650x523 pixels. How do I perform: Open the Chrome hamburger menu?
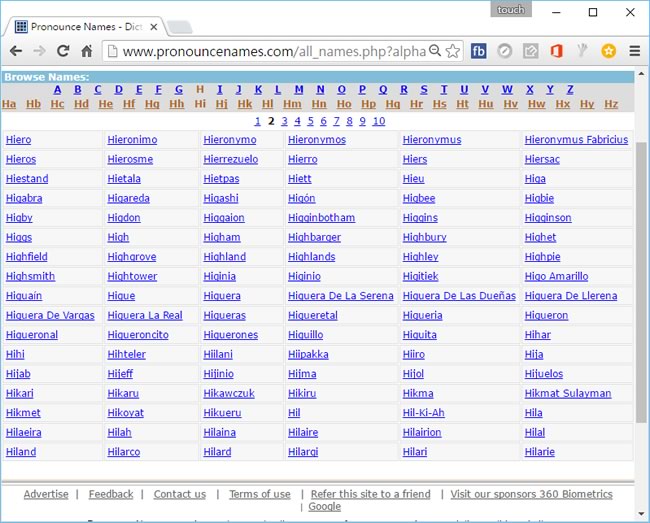pyautogui.click(x=634, y=51)
